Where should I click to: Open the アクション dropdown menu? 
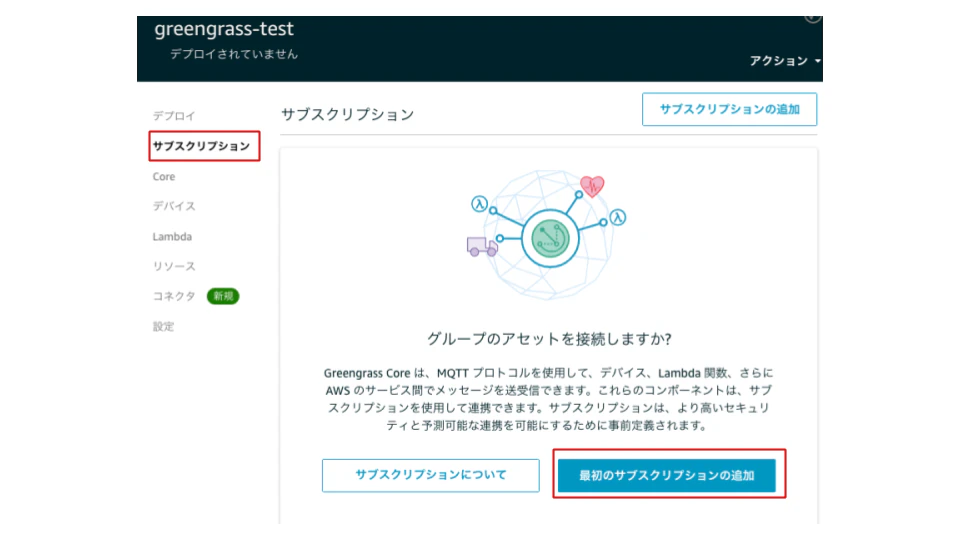tap(785, 61)
